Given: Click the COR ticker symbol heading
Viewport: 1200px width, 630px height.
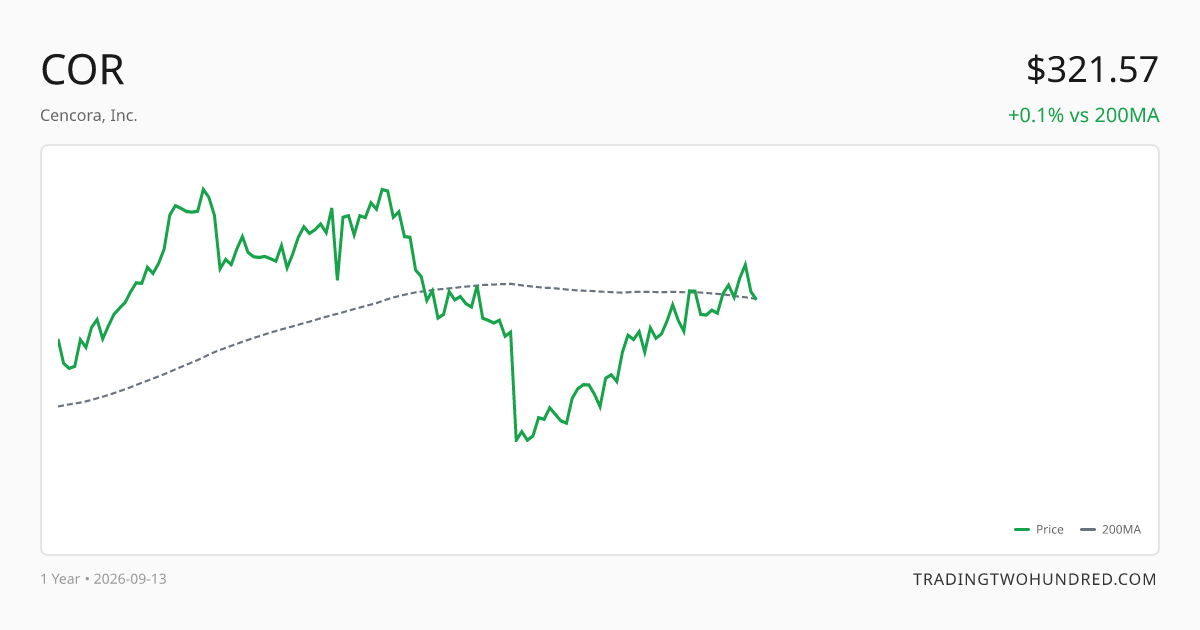Looking at the screenshot, I should click(x=83, y=70).
